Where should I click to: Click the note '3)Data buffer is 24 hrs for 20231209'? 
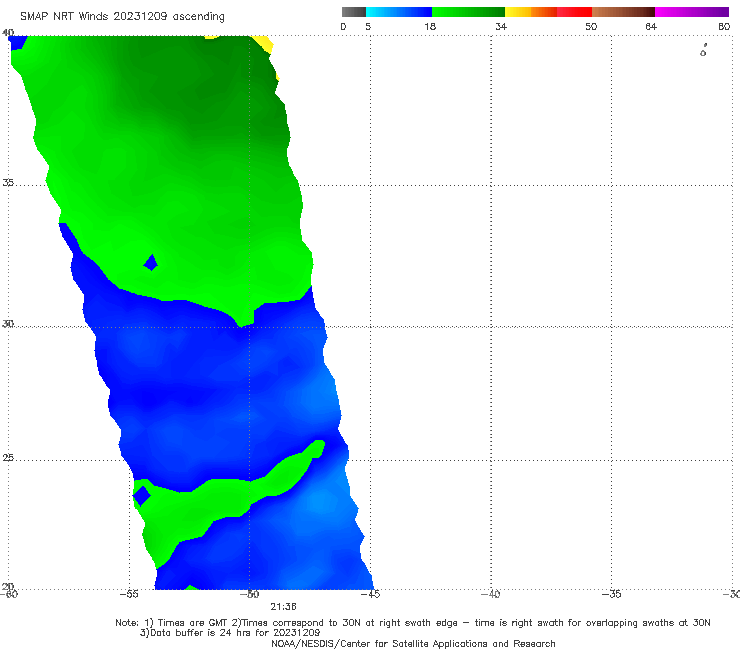tap(230, 633)
